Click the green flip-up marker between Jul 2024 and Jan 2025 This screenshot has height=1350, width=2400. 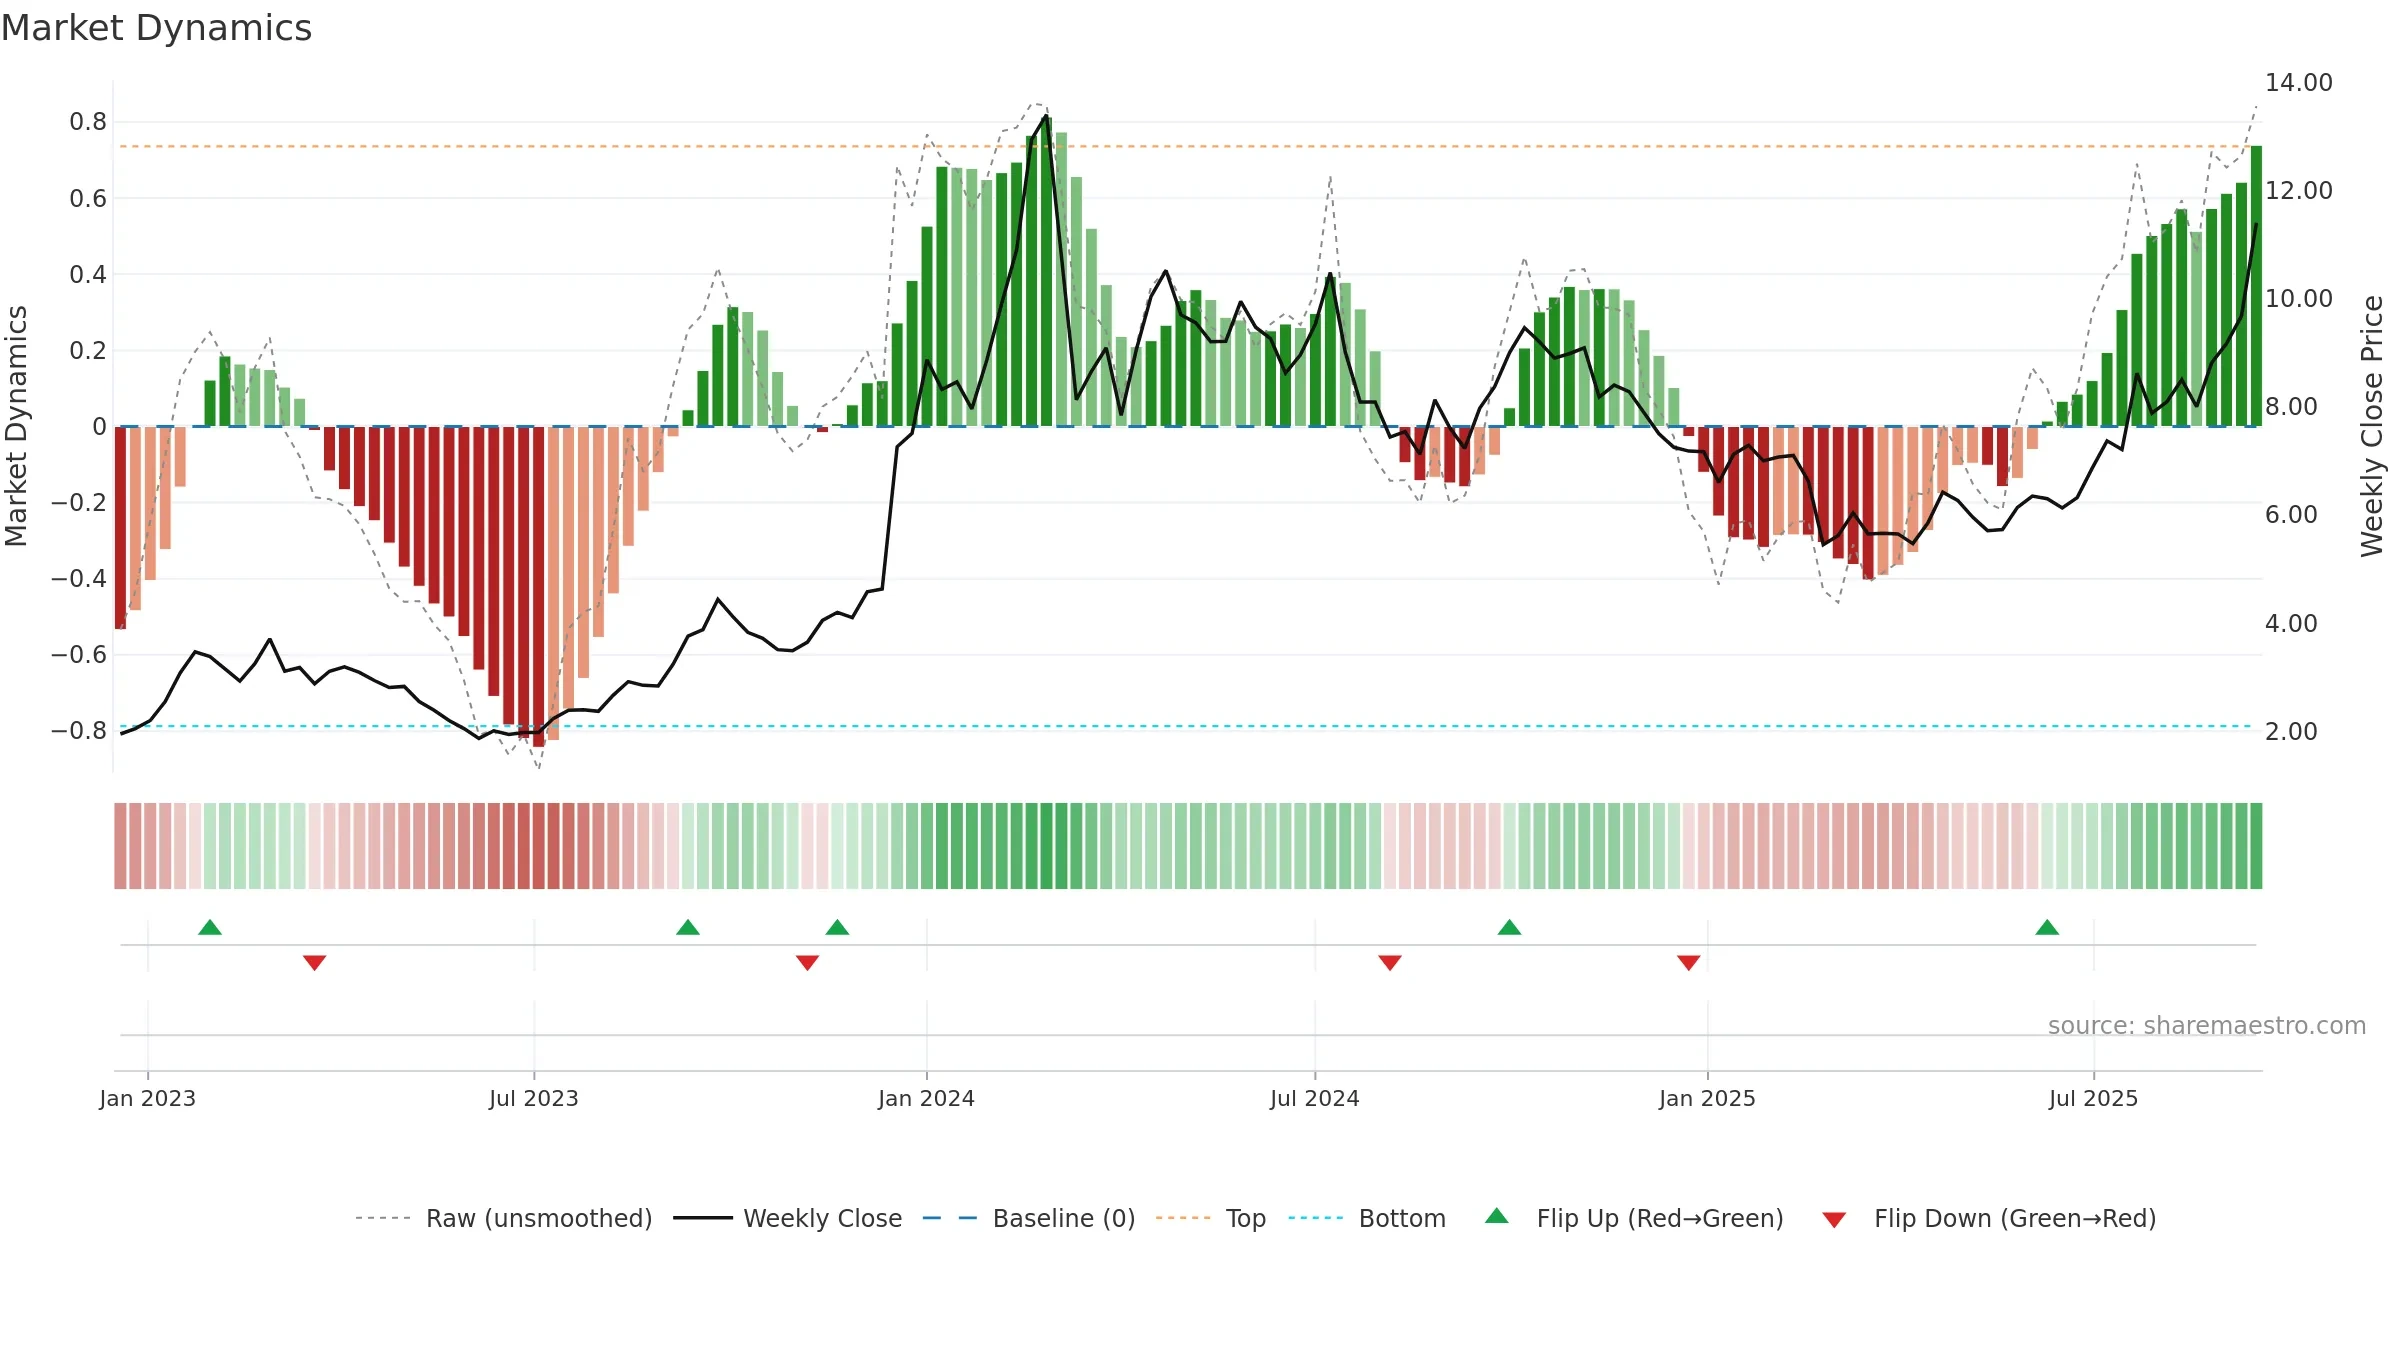click(1510, 927)
